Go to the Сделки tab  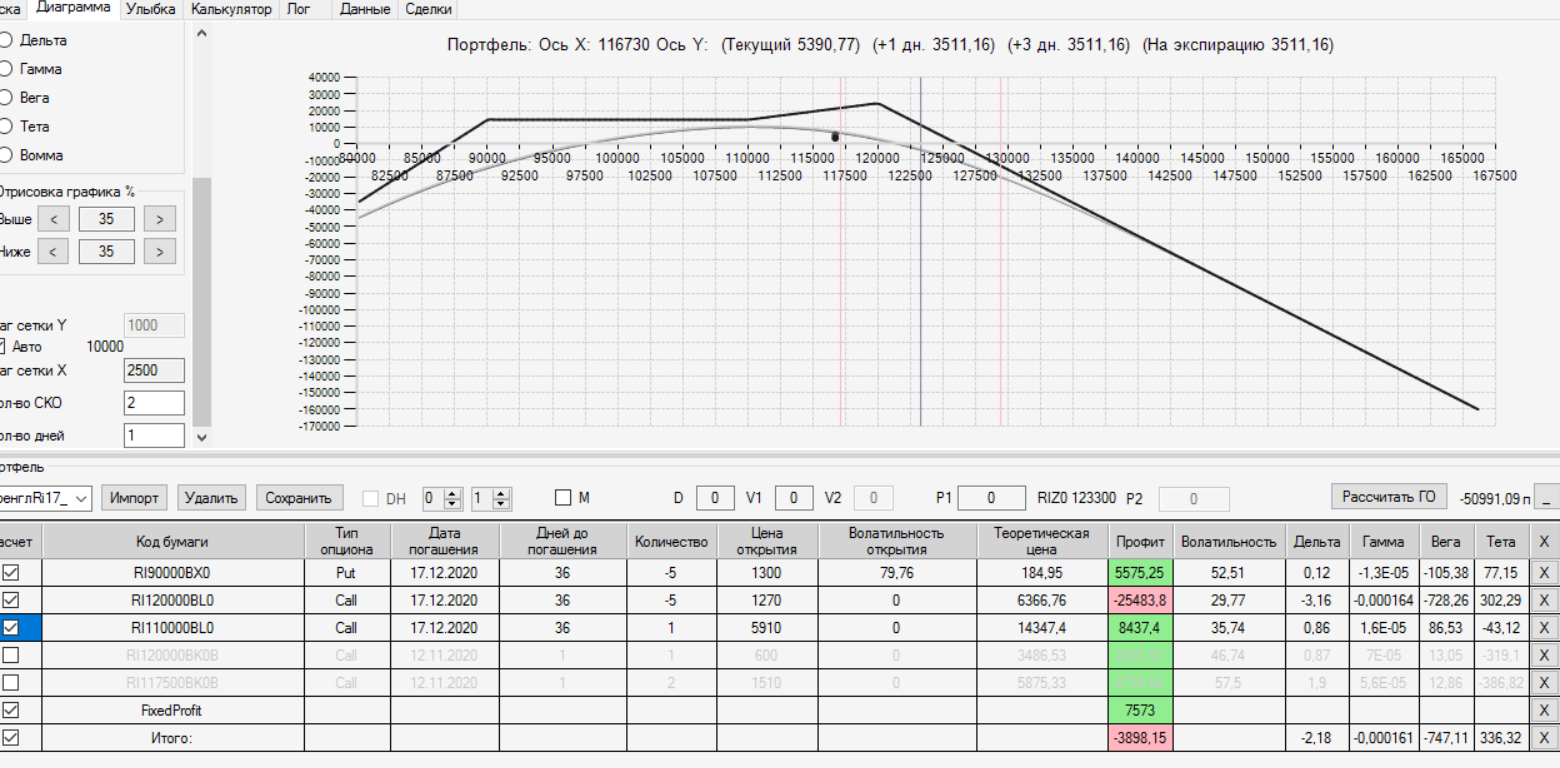point(428,9)
